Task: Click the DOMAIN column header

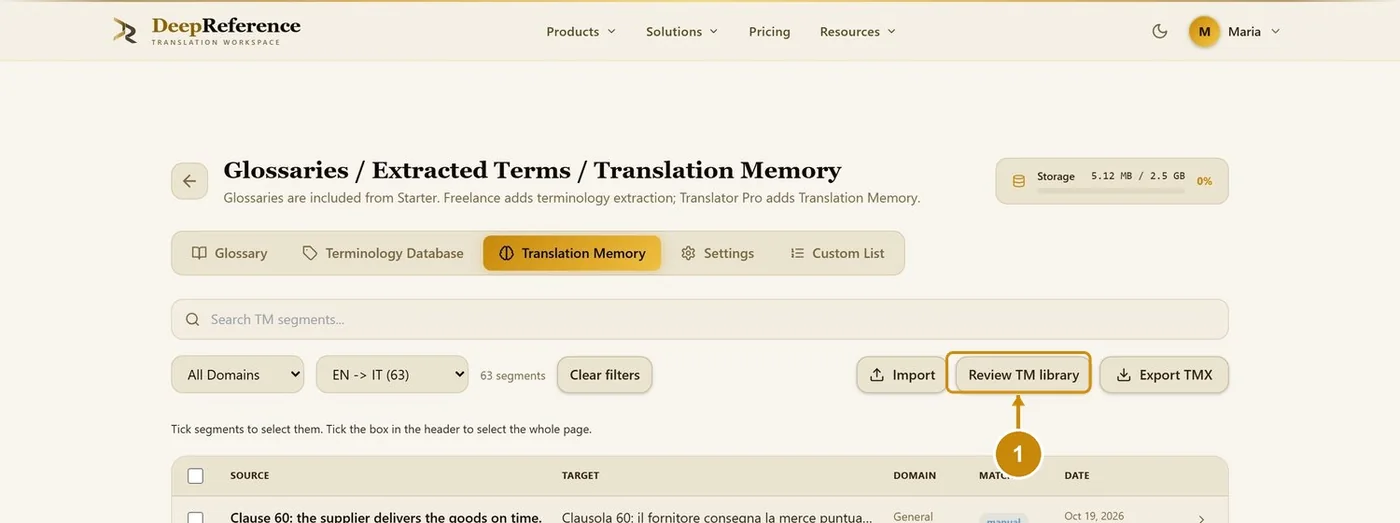Action: click(x=915, y=476)
